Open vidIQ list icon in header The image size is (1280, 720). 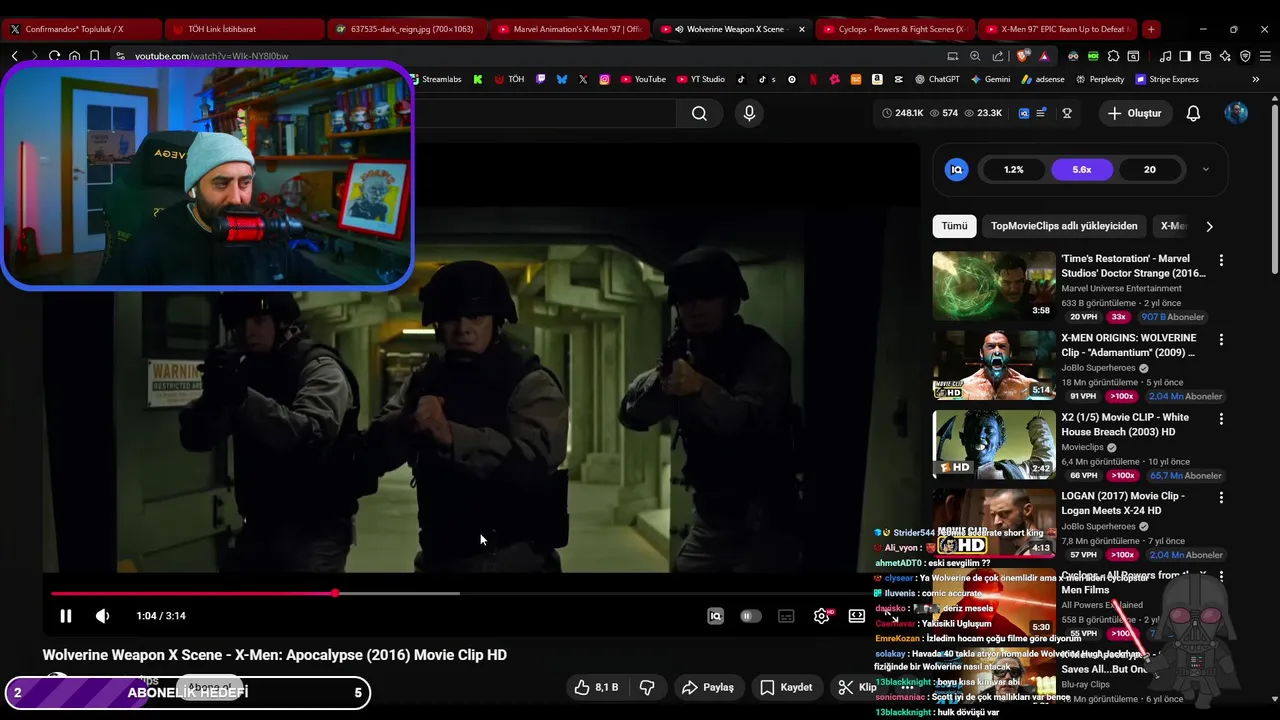click(x=1041, y=113)
